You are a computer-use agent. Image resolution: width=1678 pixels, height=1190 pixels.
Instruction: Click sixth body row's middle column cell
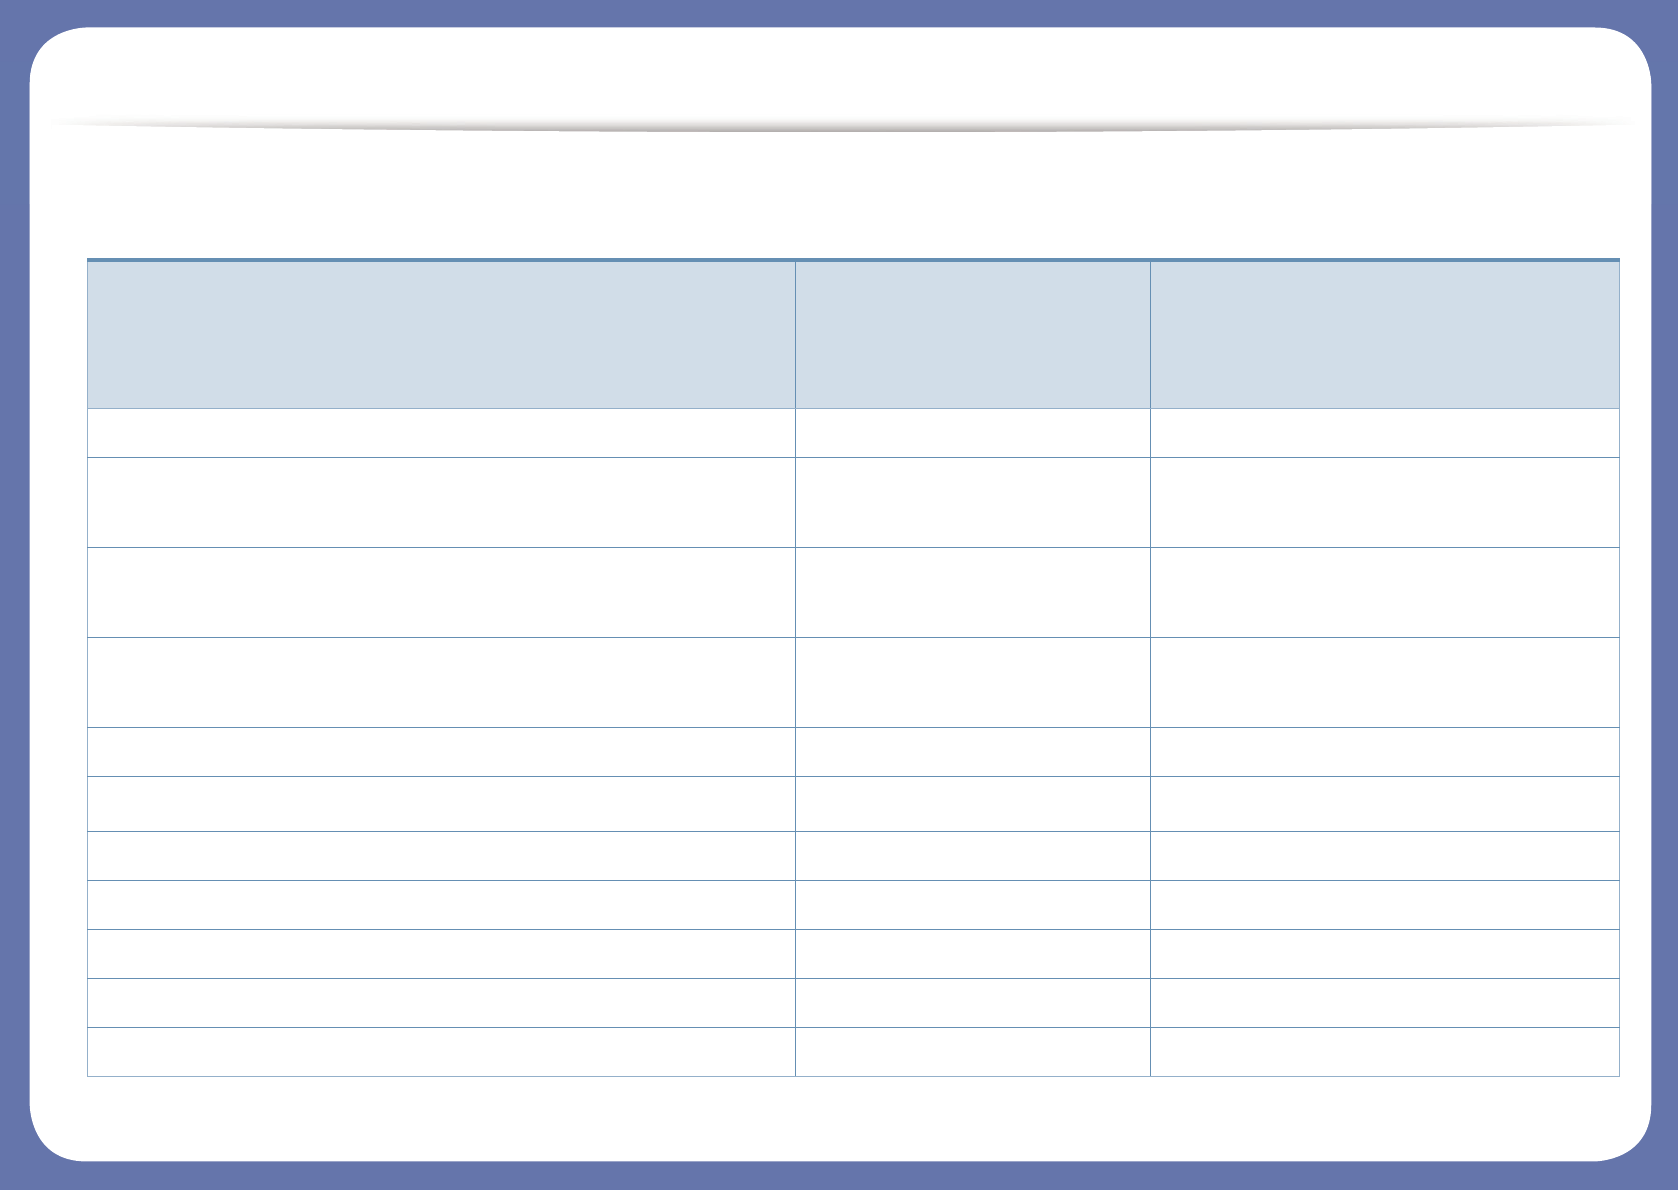tap(973, 804)
